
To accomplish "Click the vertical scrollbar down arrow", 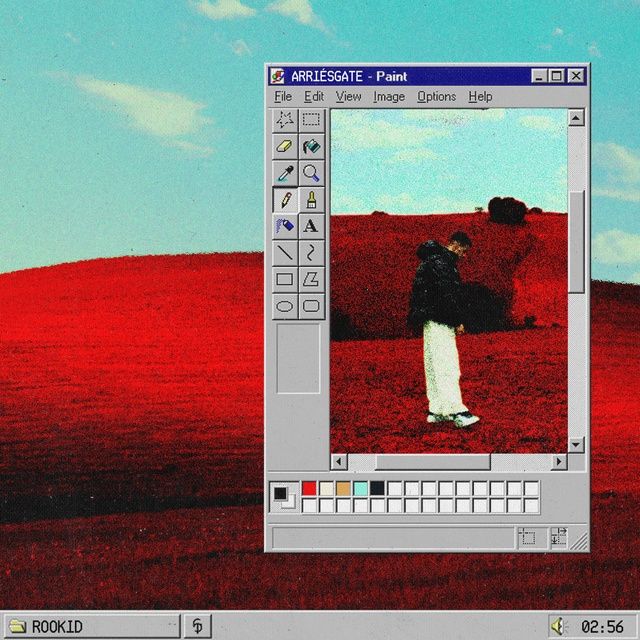I will 576,445.
